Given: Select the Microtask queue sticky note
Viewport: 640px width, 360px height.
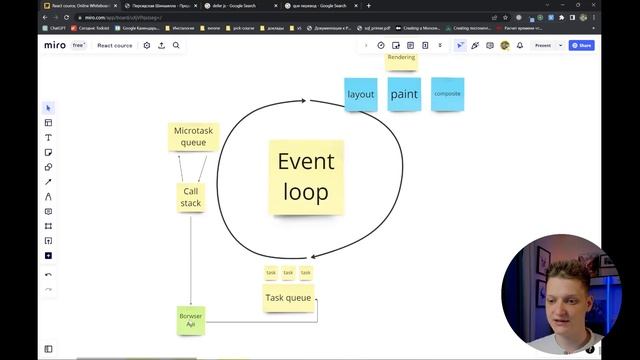Looking at the screenshot, I should click(193, 137).
